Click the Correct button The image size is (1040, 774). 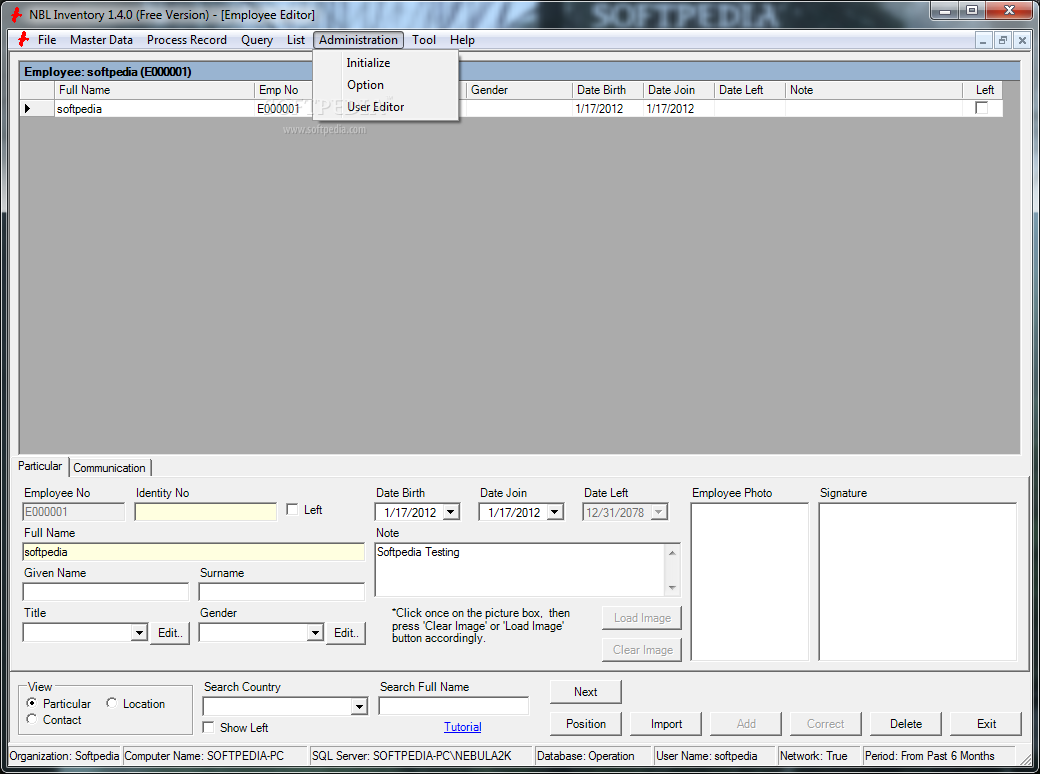point(826,724)
